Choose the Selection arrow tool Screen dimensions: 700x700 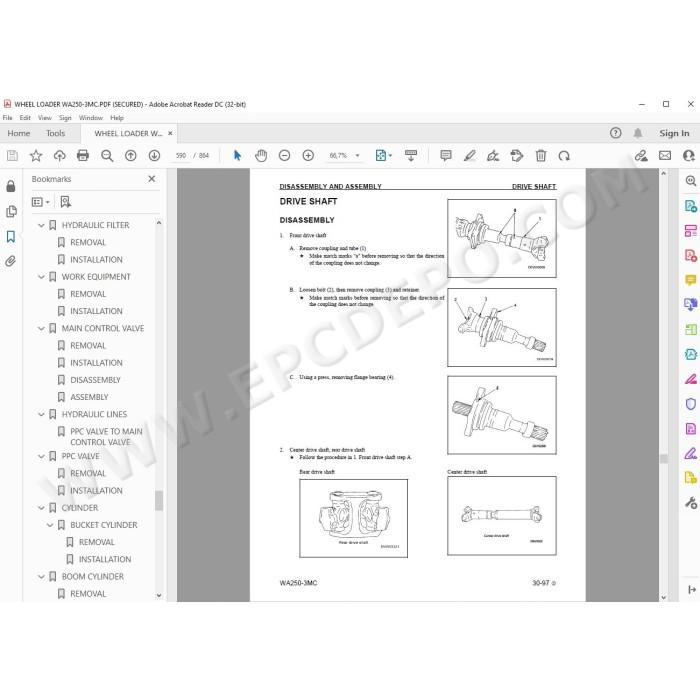(x=237, y=155)
